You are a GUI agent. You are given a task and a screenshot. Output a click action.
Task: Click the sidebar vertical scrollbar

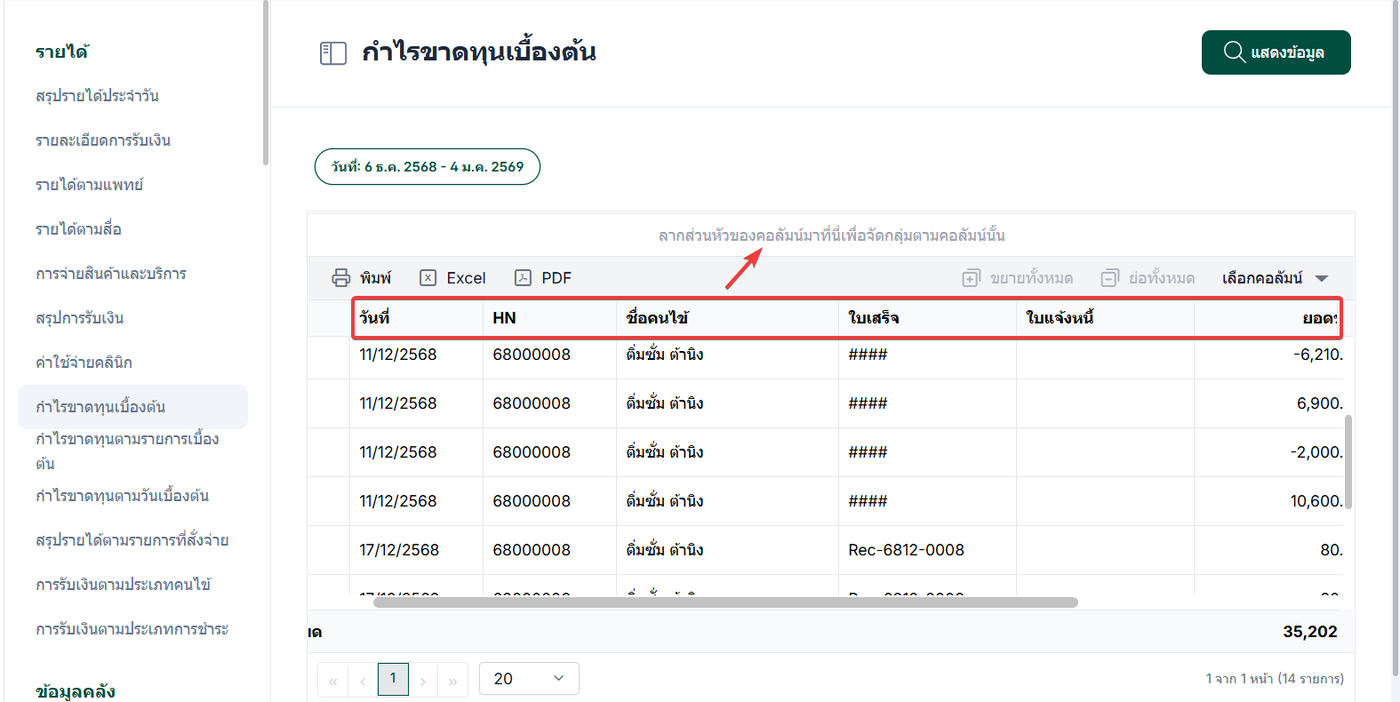(265, 82)
